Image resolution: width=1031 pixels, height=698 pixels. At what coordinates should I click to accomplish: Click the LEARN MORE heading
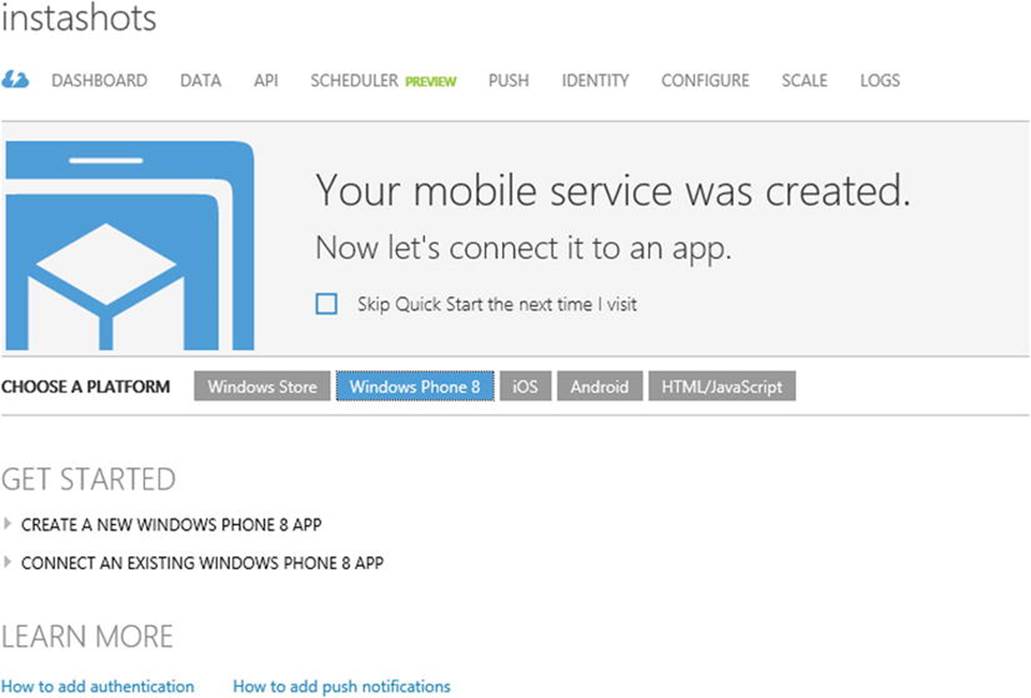tap(87, 636)
